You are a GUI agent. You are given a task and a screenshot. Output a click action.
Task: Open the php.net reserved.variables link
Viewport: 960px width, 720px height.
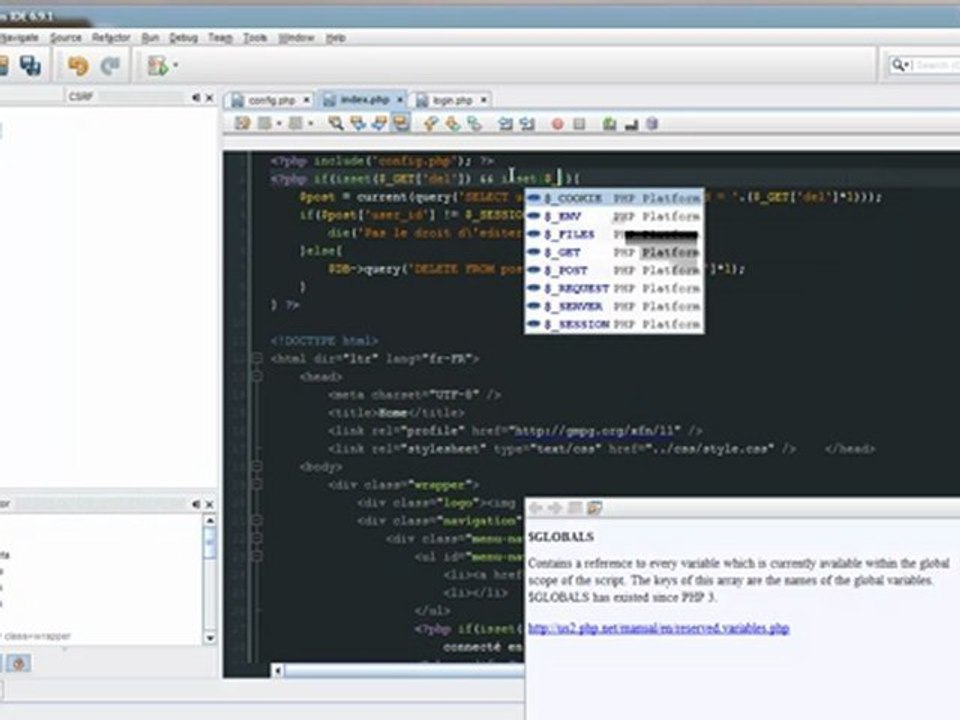coord(659,629)
